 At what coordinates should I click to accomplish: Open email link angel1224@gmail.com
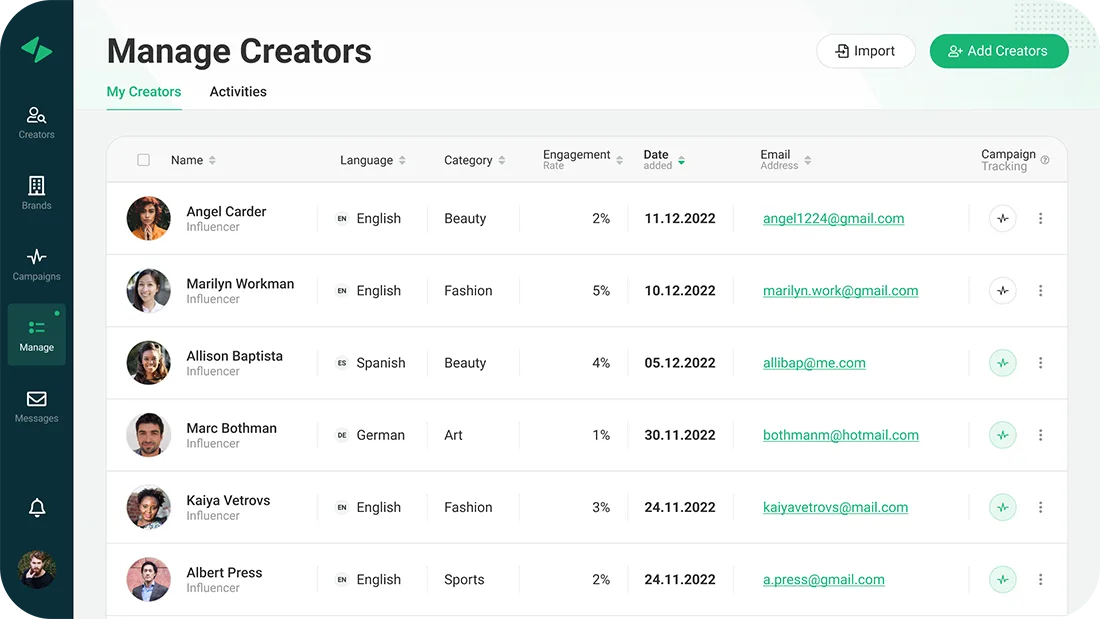(833, 219)
